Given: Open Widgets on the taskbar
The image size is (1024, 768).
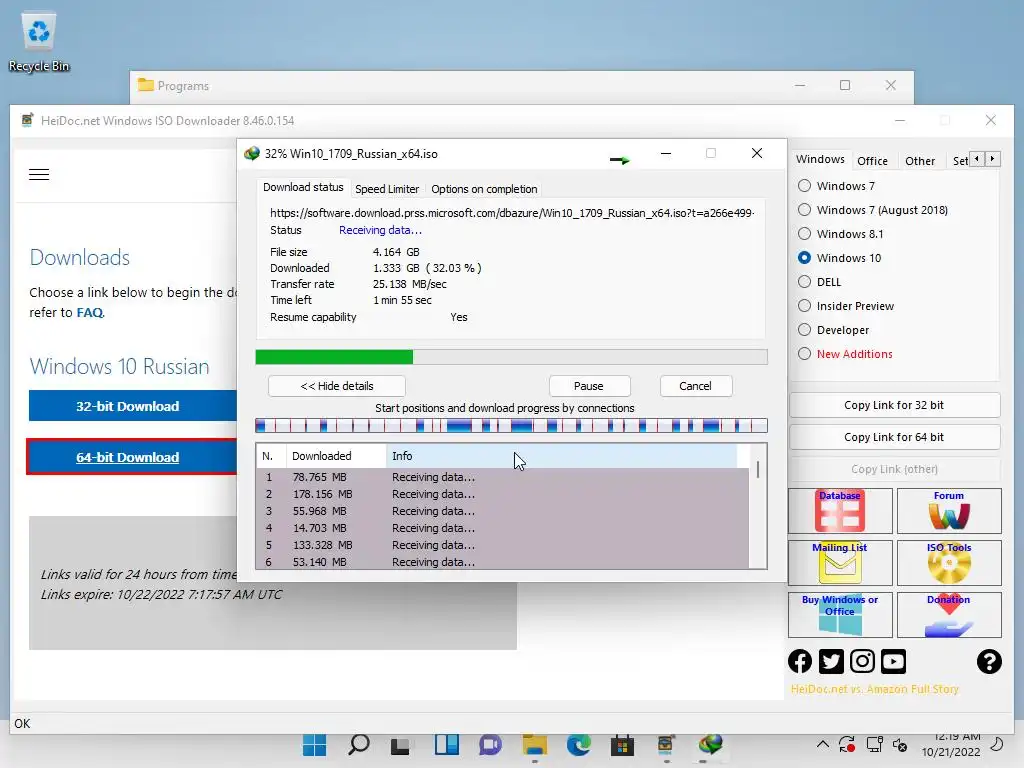Looking at the screenshot, I should pos(447,745).
